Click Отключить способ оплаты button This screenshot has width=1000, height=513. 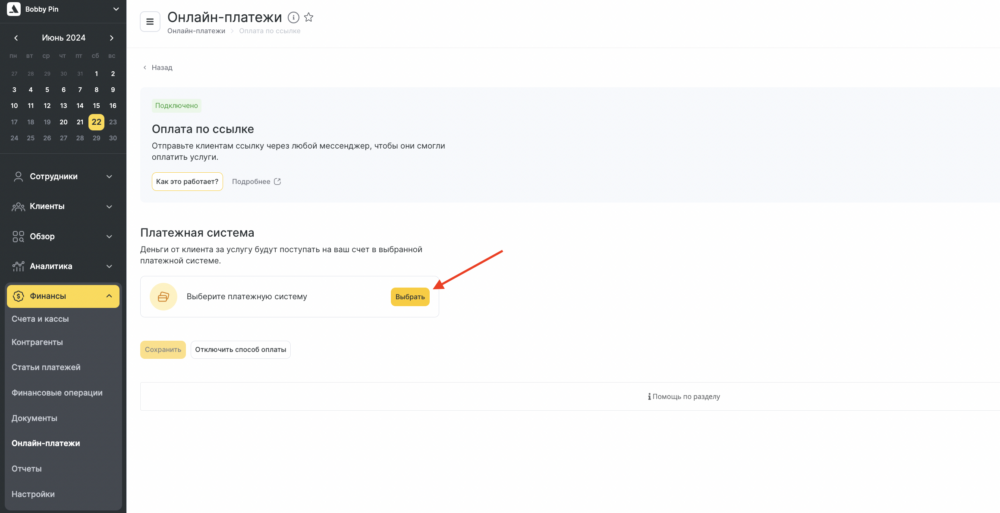[240, 350]
